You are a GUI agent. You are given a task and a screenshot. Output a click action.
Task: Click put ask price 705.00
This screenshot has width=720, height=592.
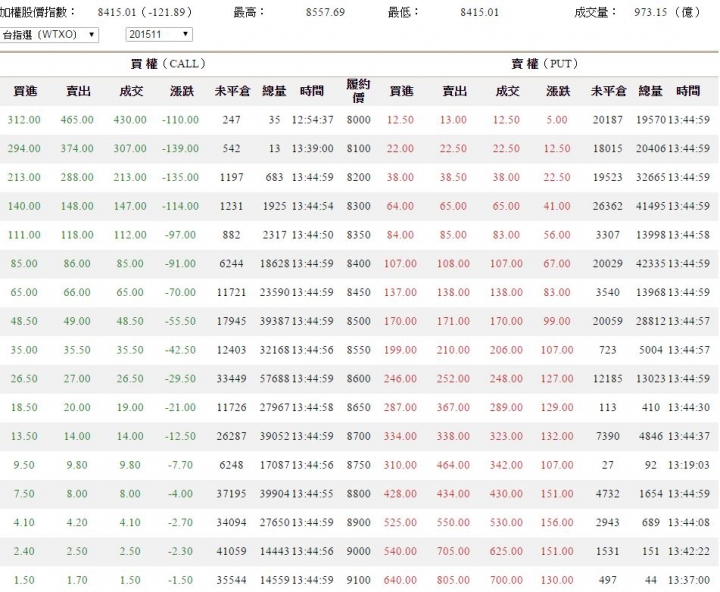(x=453, y=551)
